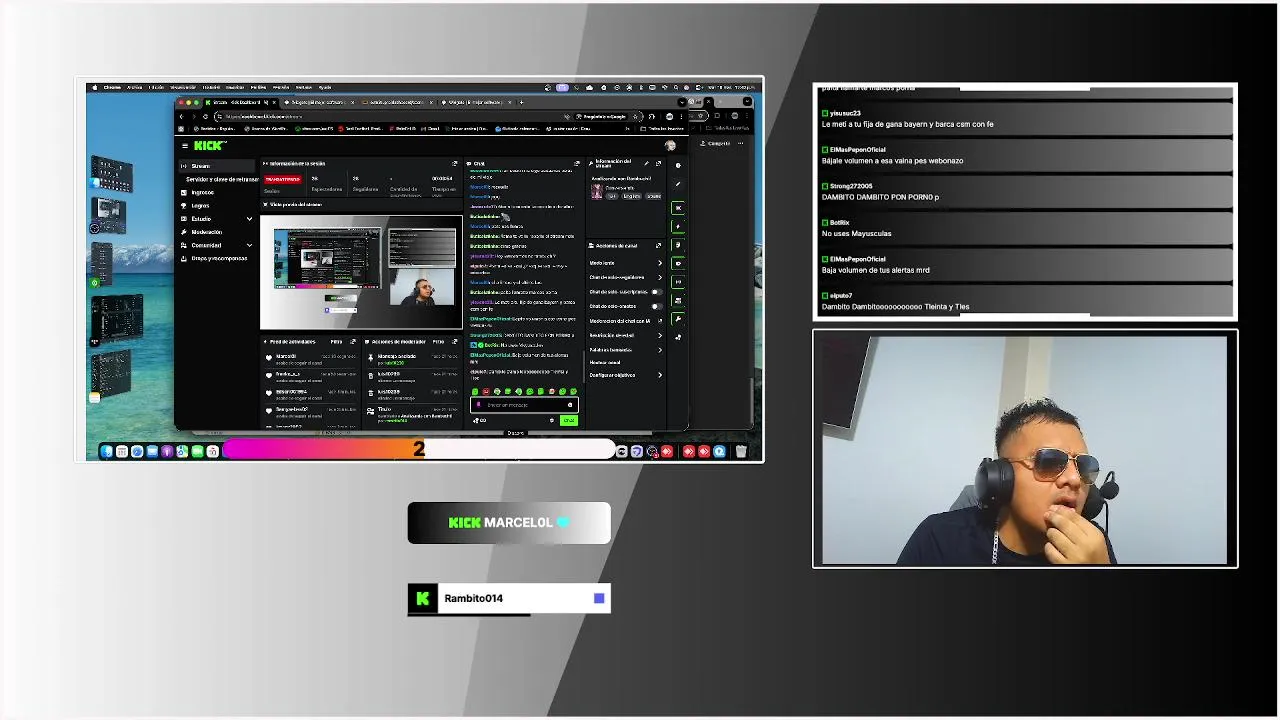Open Finder in the Dock
Viewport: 1280px width, 720px height.
[x=107, y=452]
